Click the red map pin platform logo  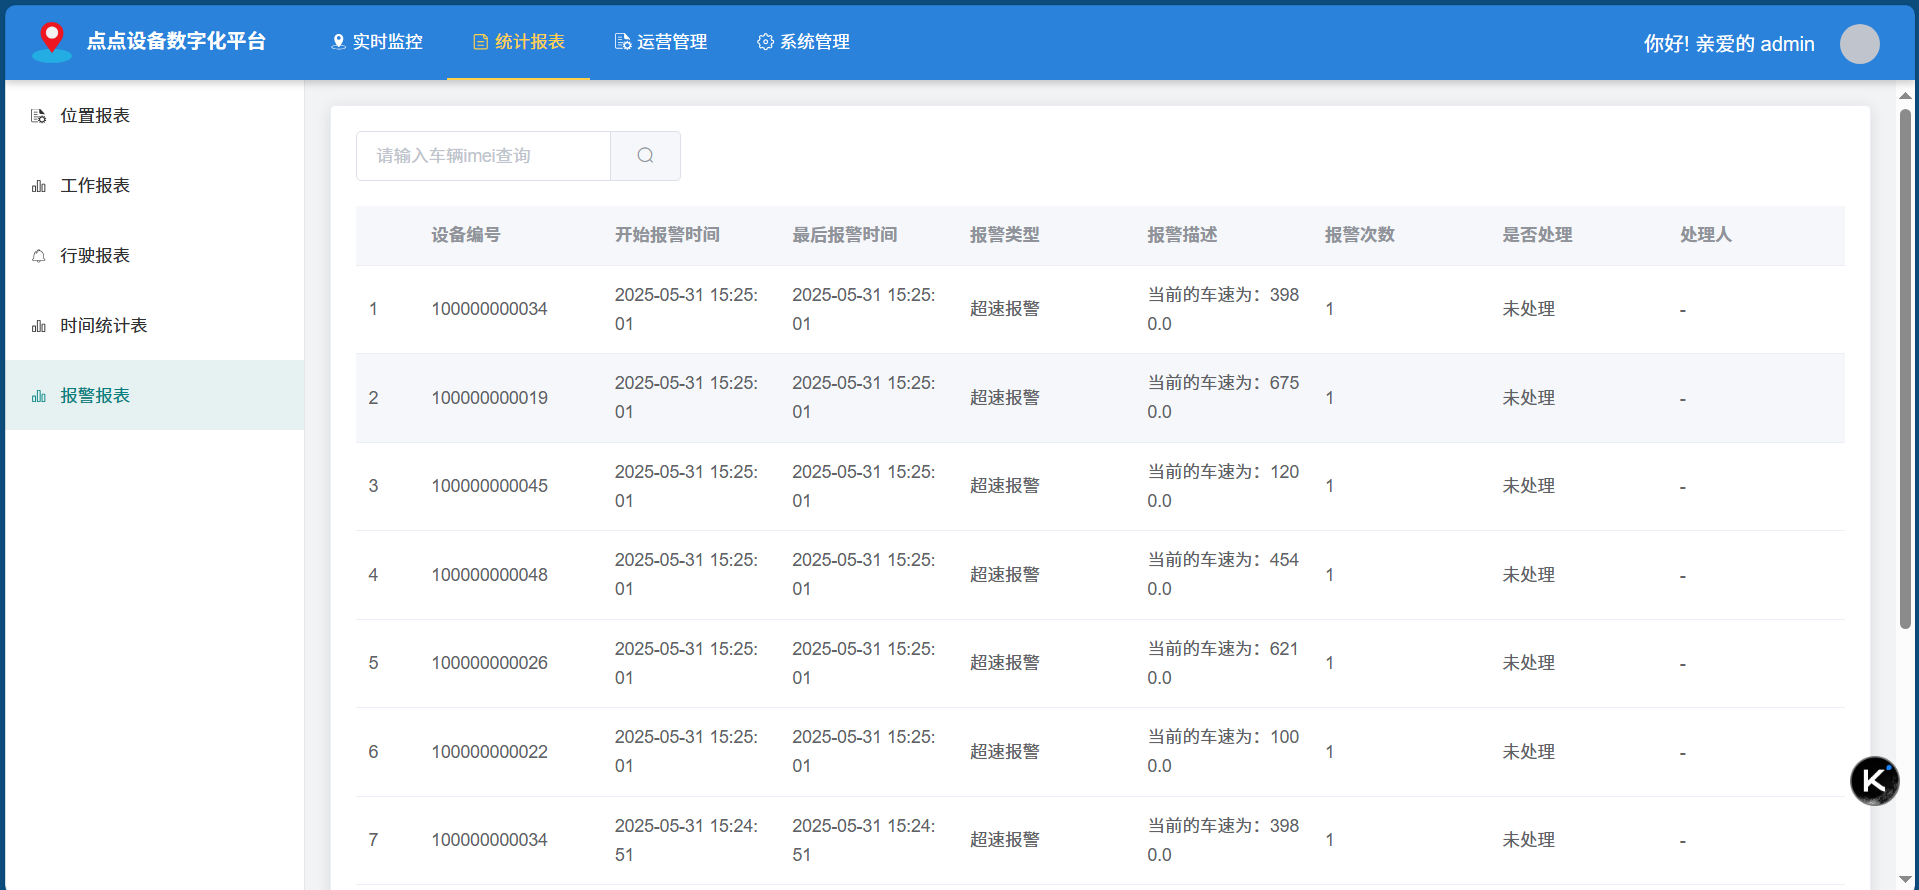(52, 42)
